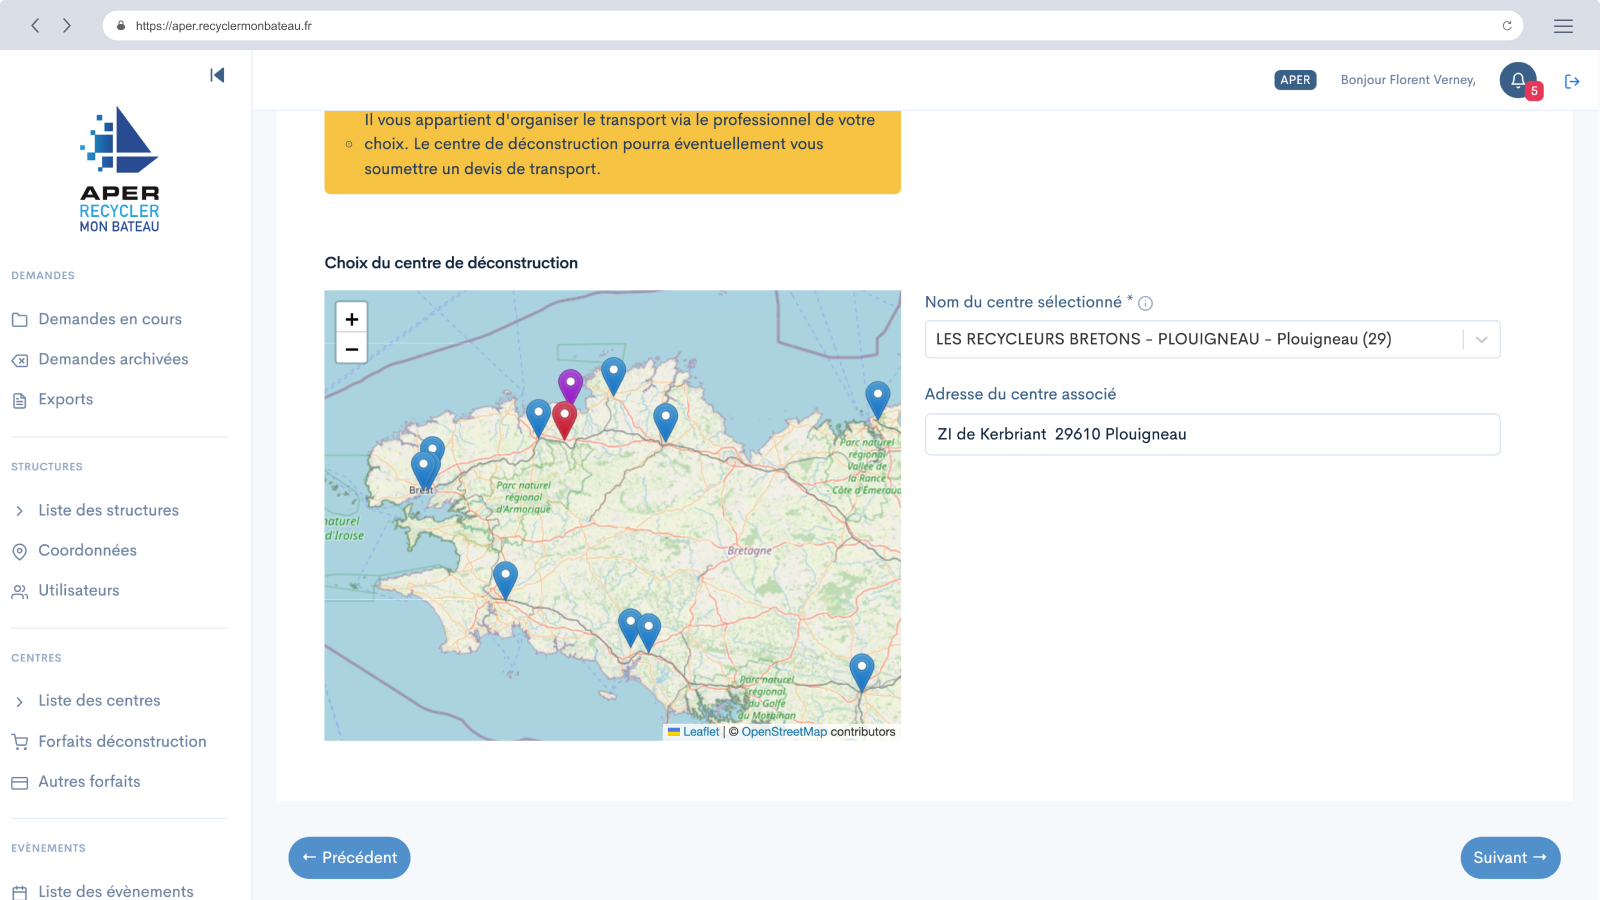Viewport: 1600px width, 900px height.
Task: Open the Leaflet link in map attribution
Action: (701, 732)
